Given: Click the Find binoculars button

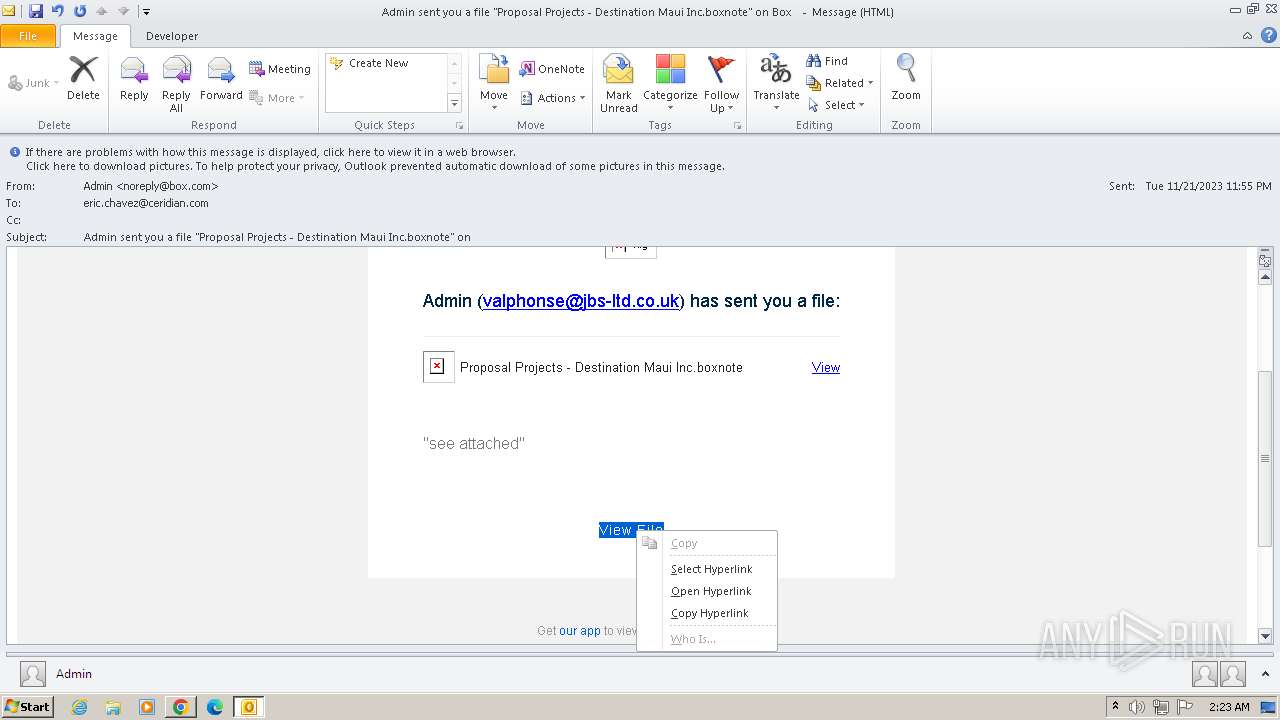Looking at the screenshot, I should point(827,61).
